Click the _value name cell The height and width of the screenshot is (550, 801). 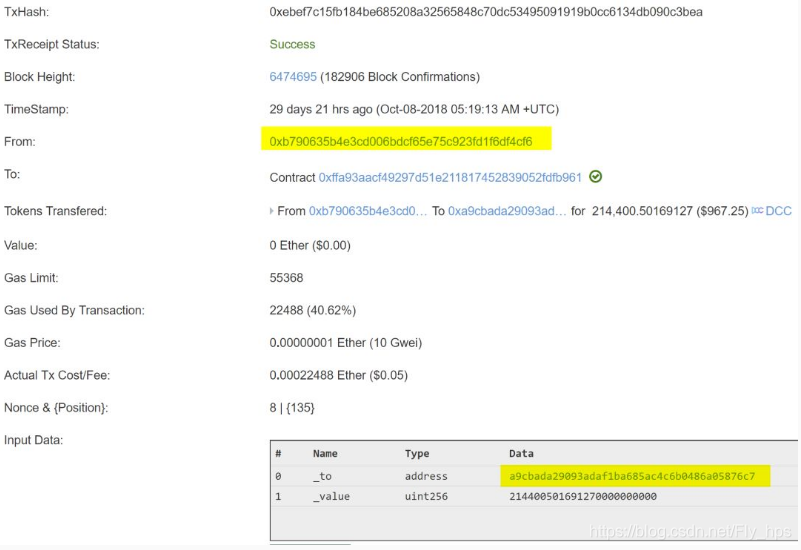332,496
